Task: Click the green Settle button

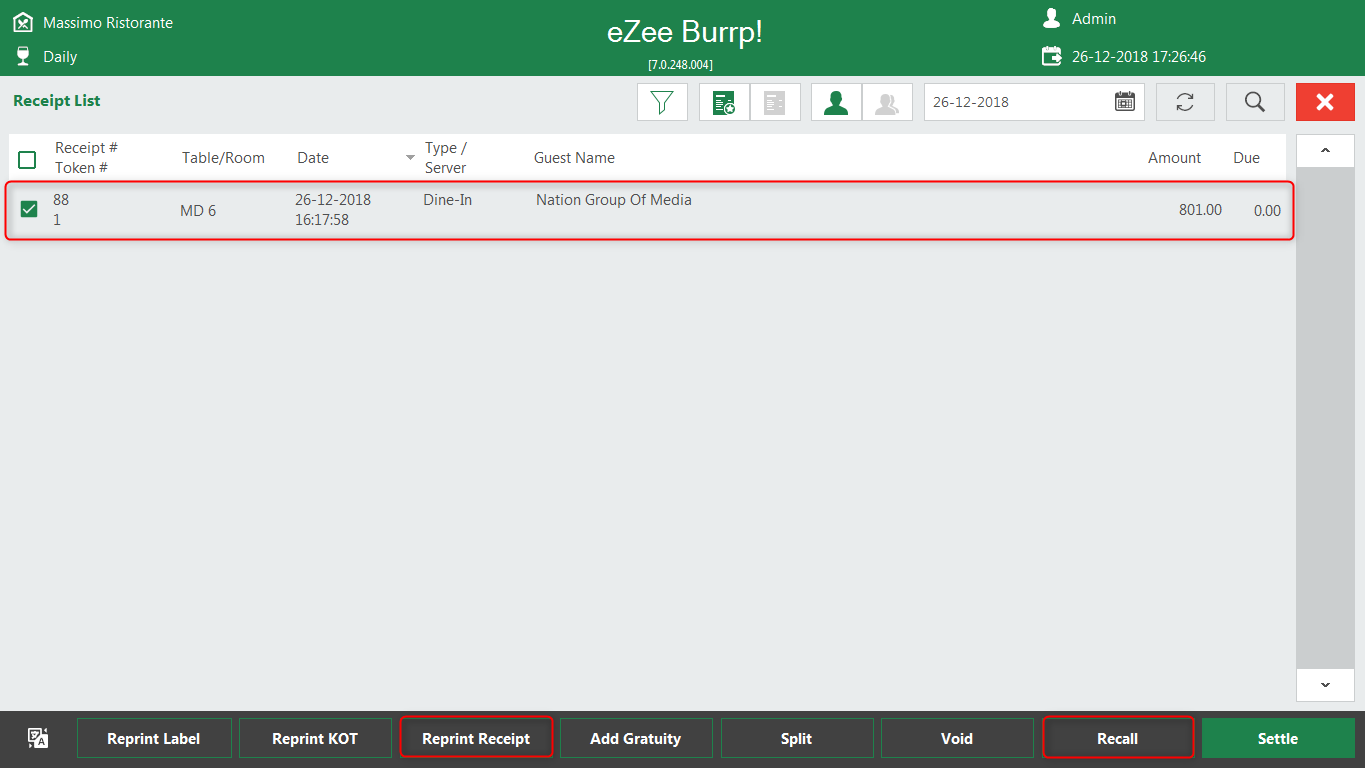Action: click(x=1278, y=738)
